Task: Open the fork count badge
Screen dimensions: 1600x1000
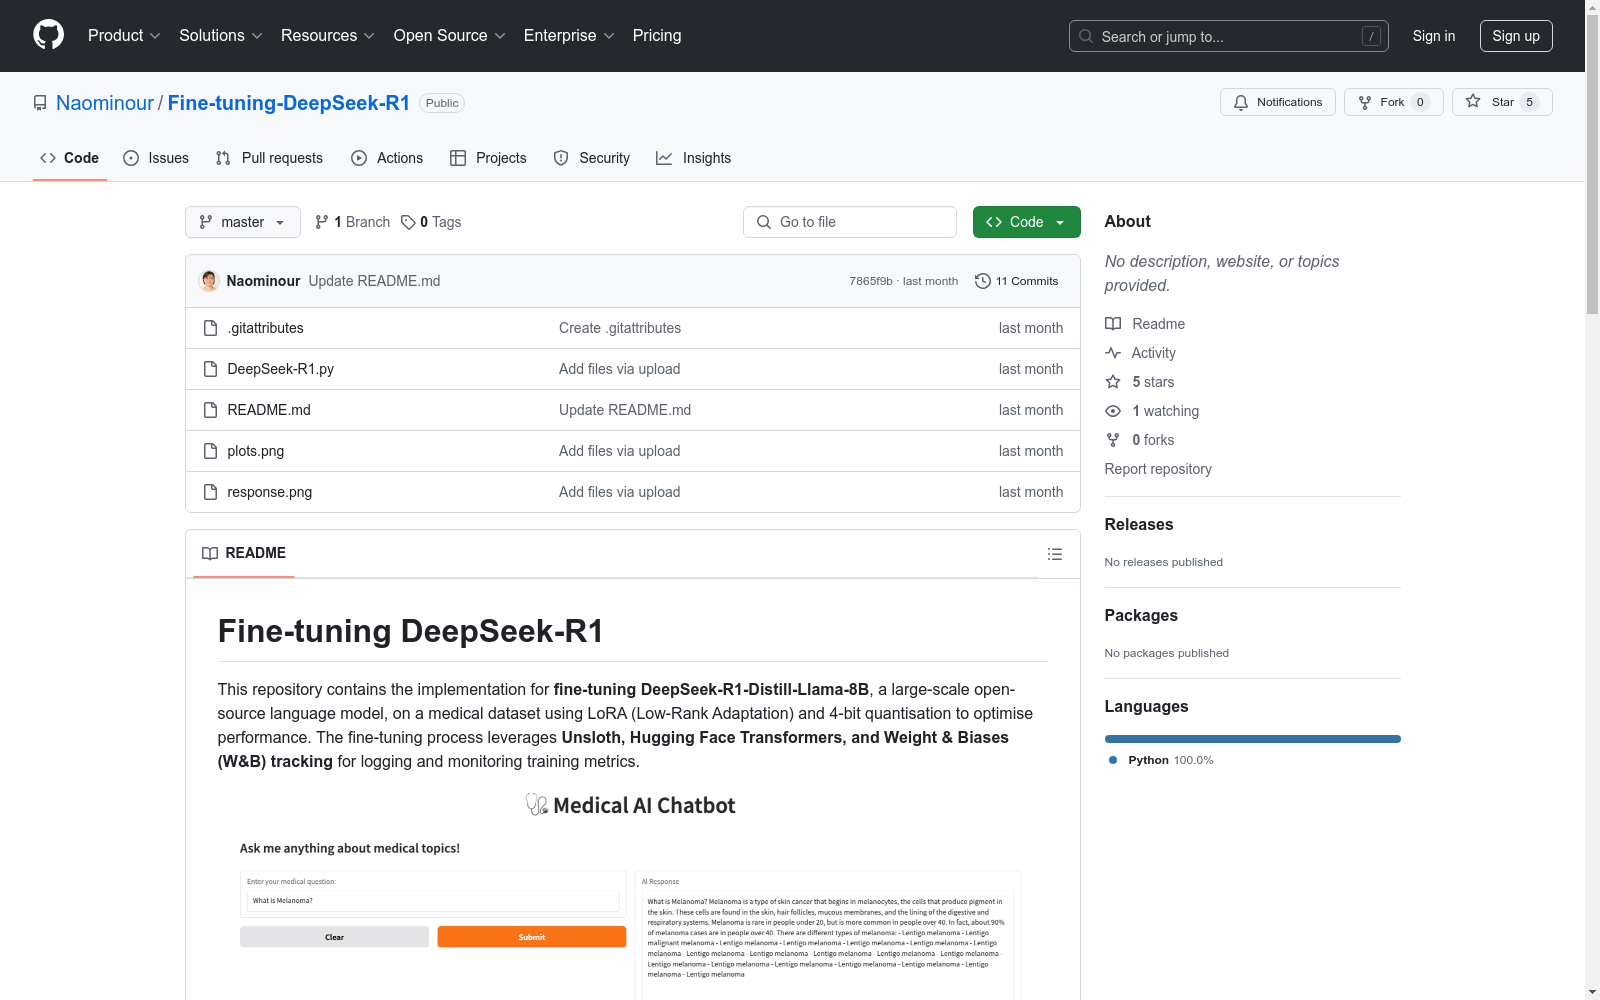Action: pyautogui.click(x=1420, y=102)
